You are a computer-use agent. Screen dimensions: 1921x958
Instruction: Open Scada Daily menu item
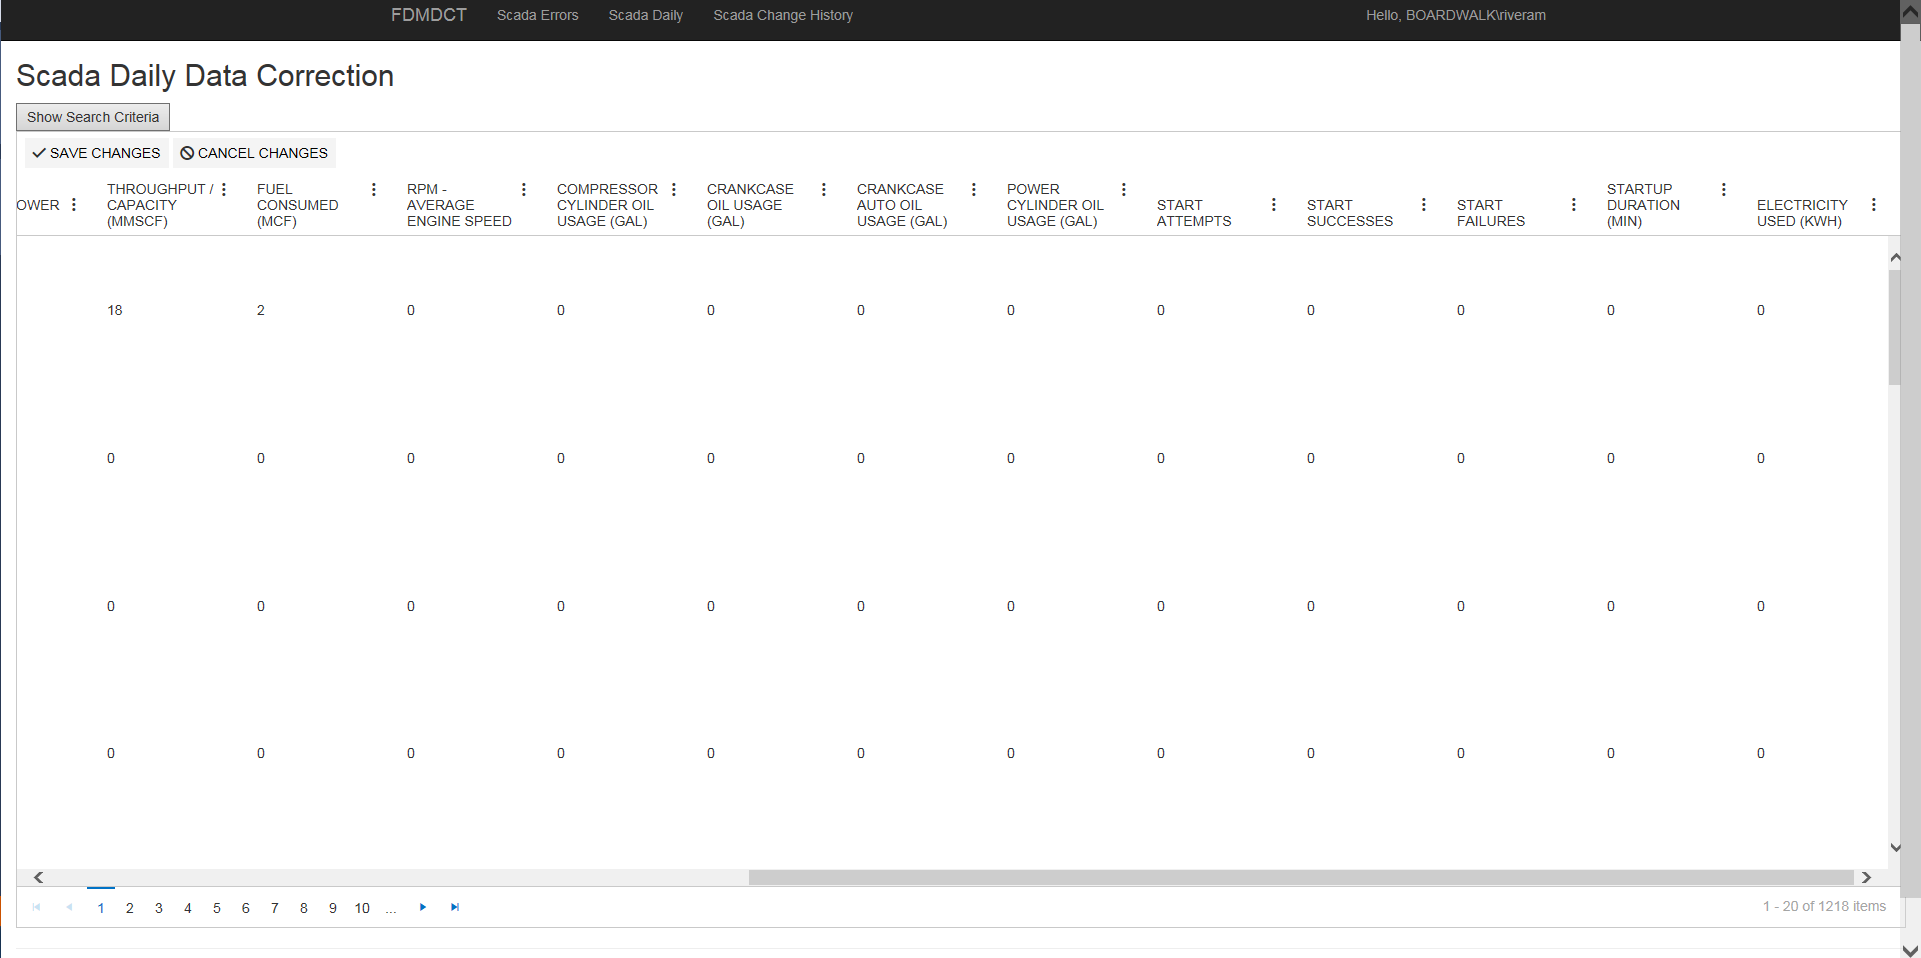(646, 15)
